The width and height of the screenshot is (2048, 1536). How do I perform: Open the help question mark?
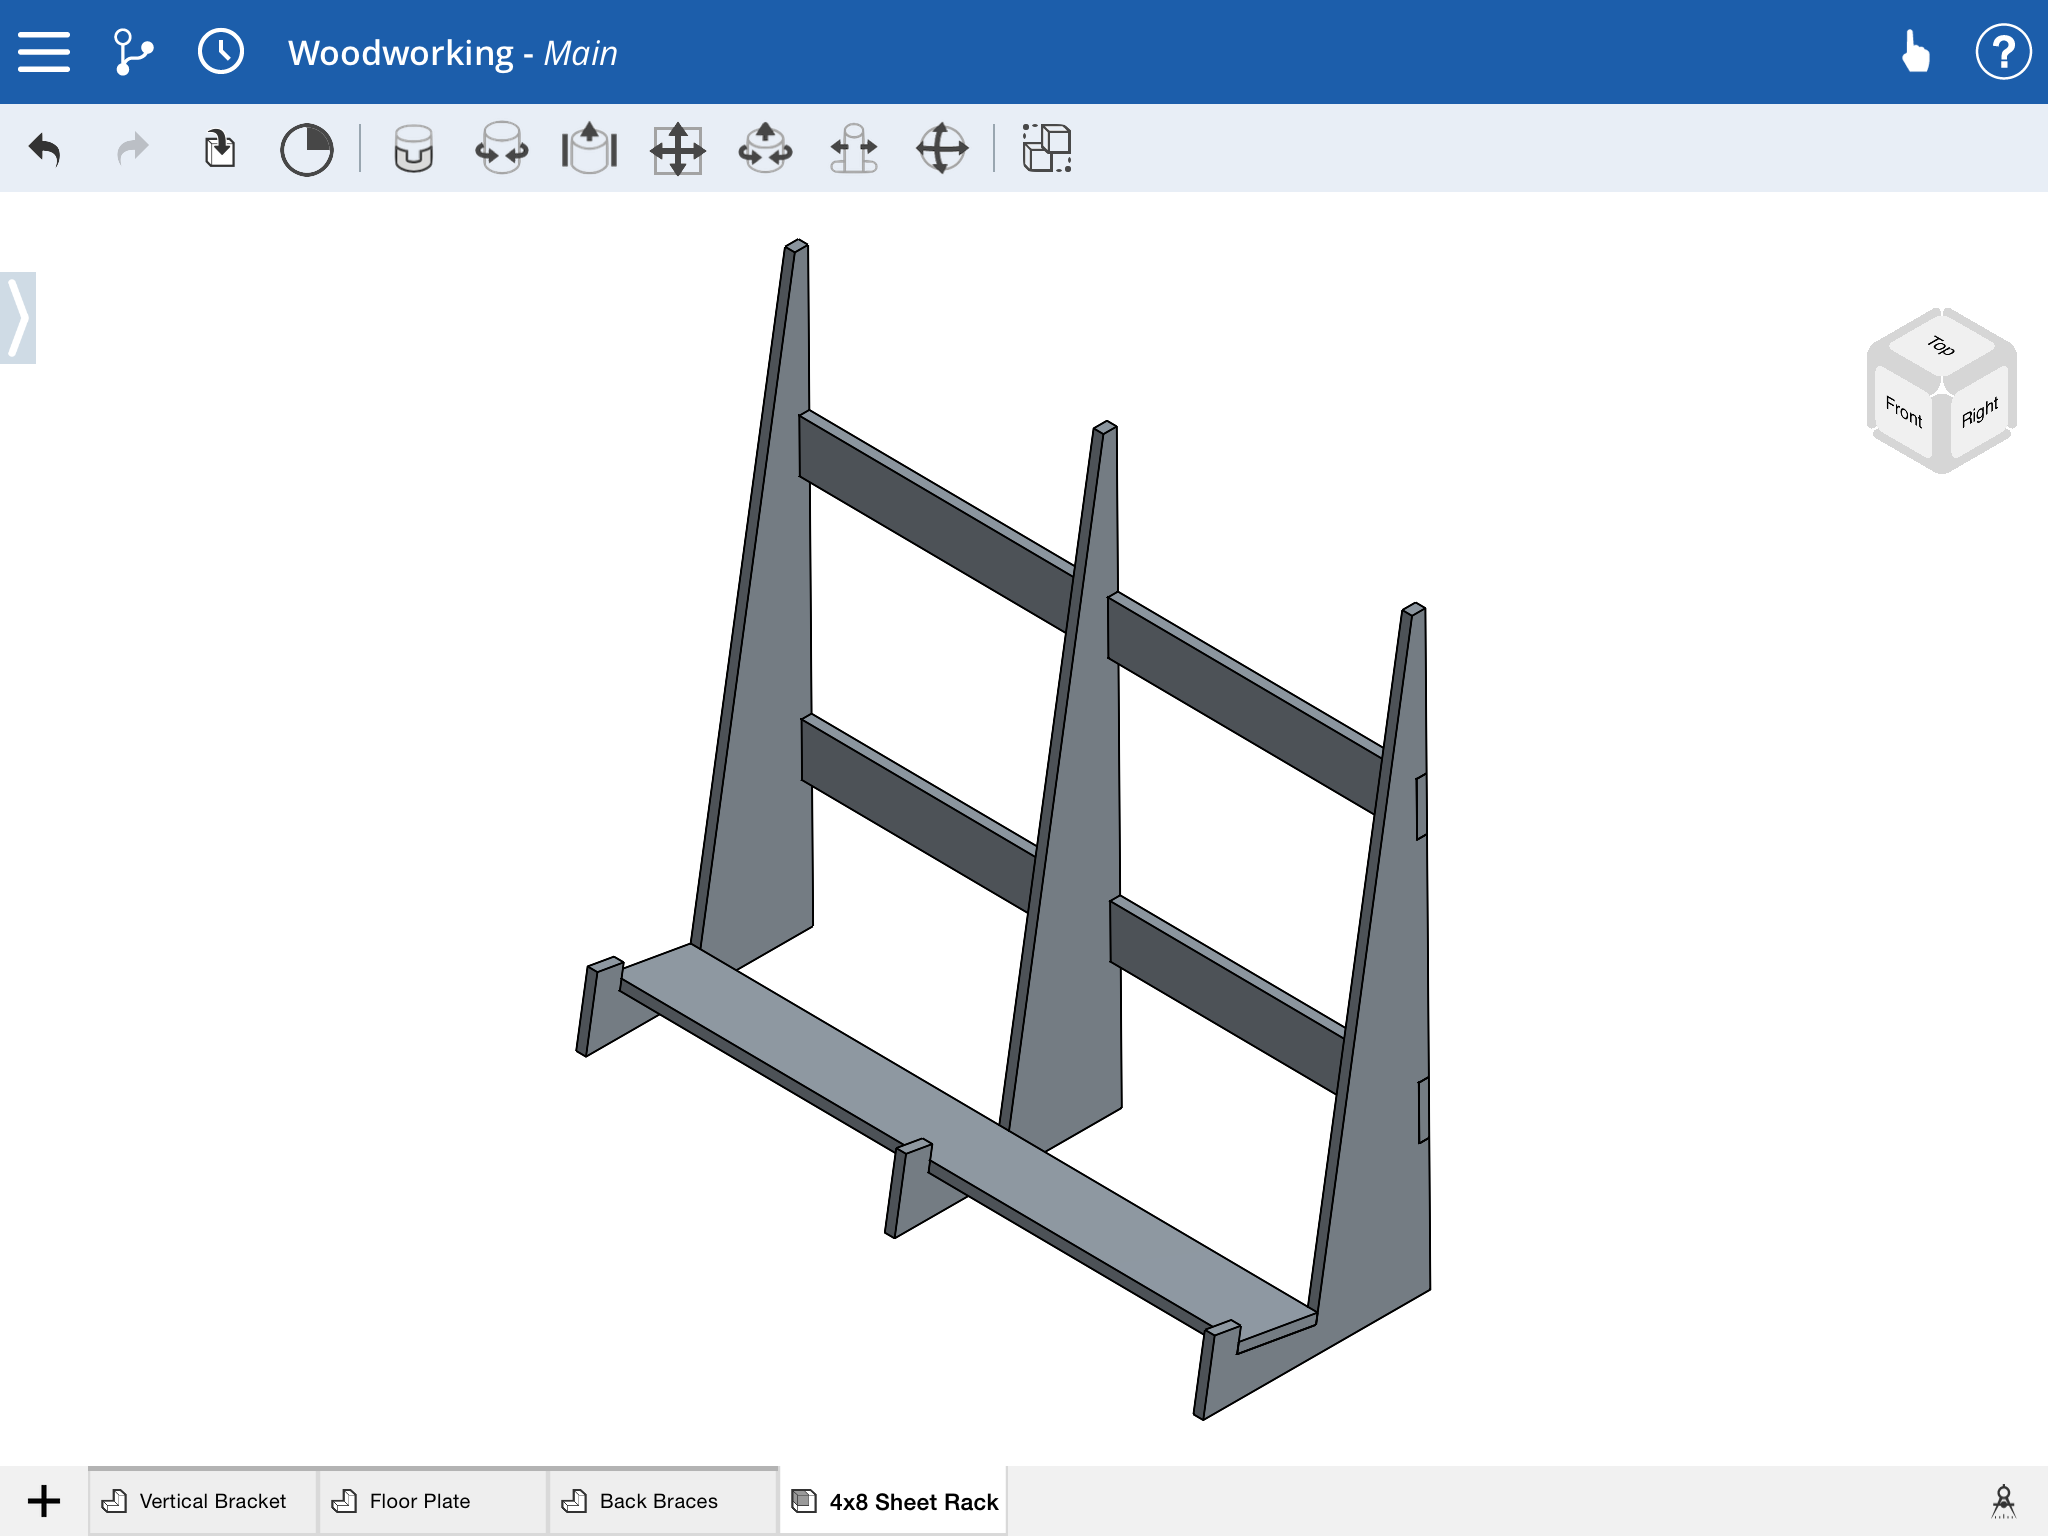coord(2003,52)
